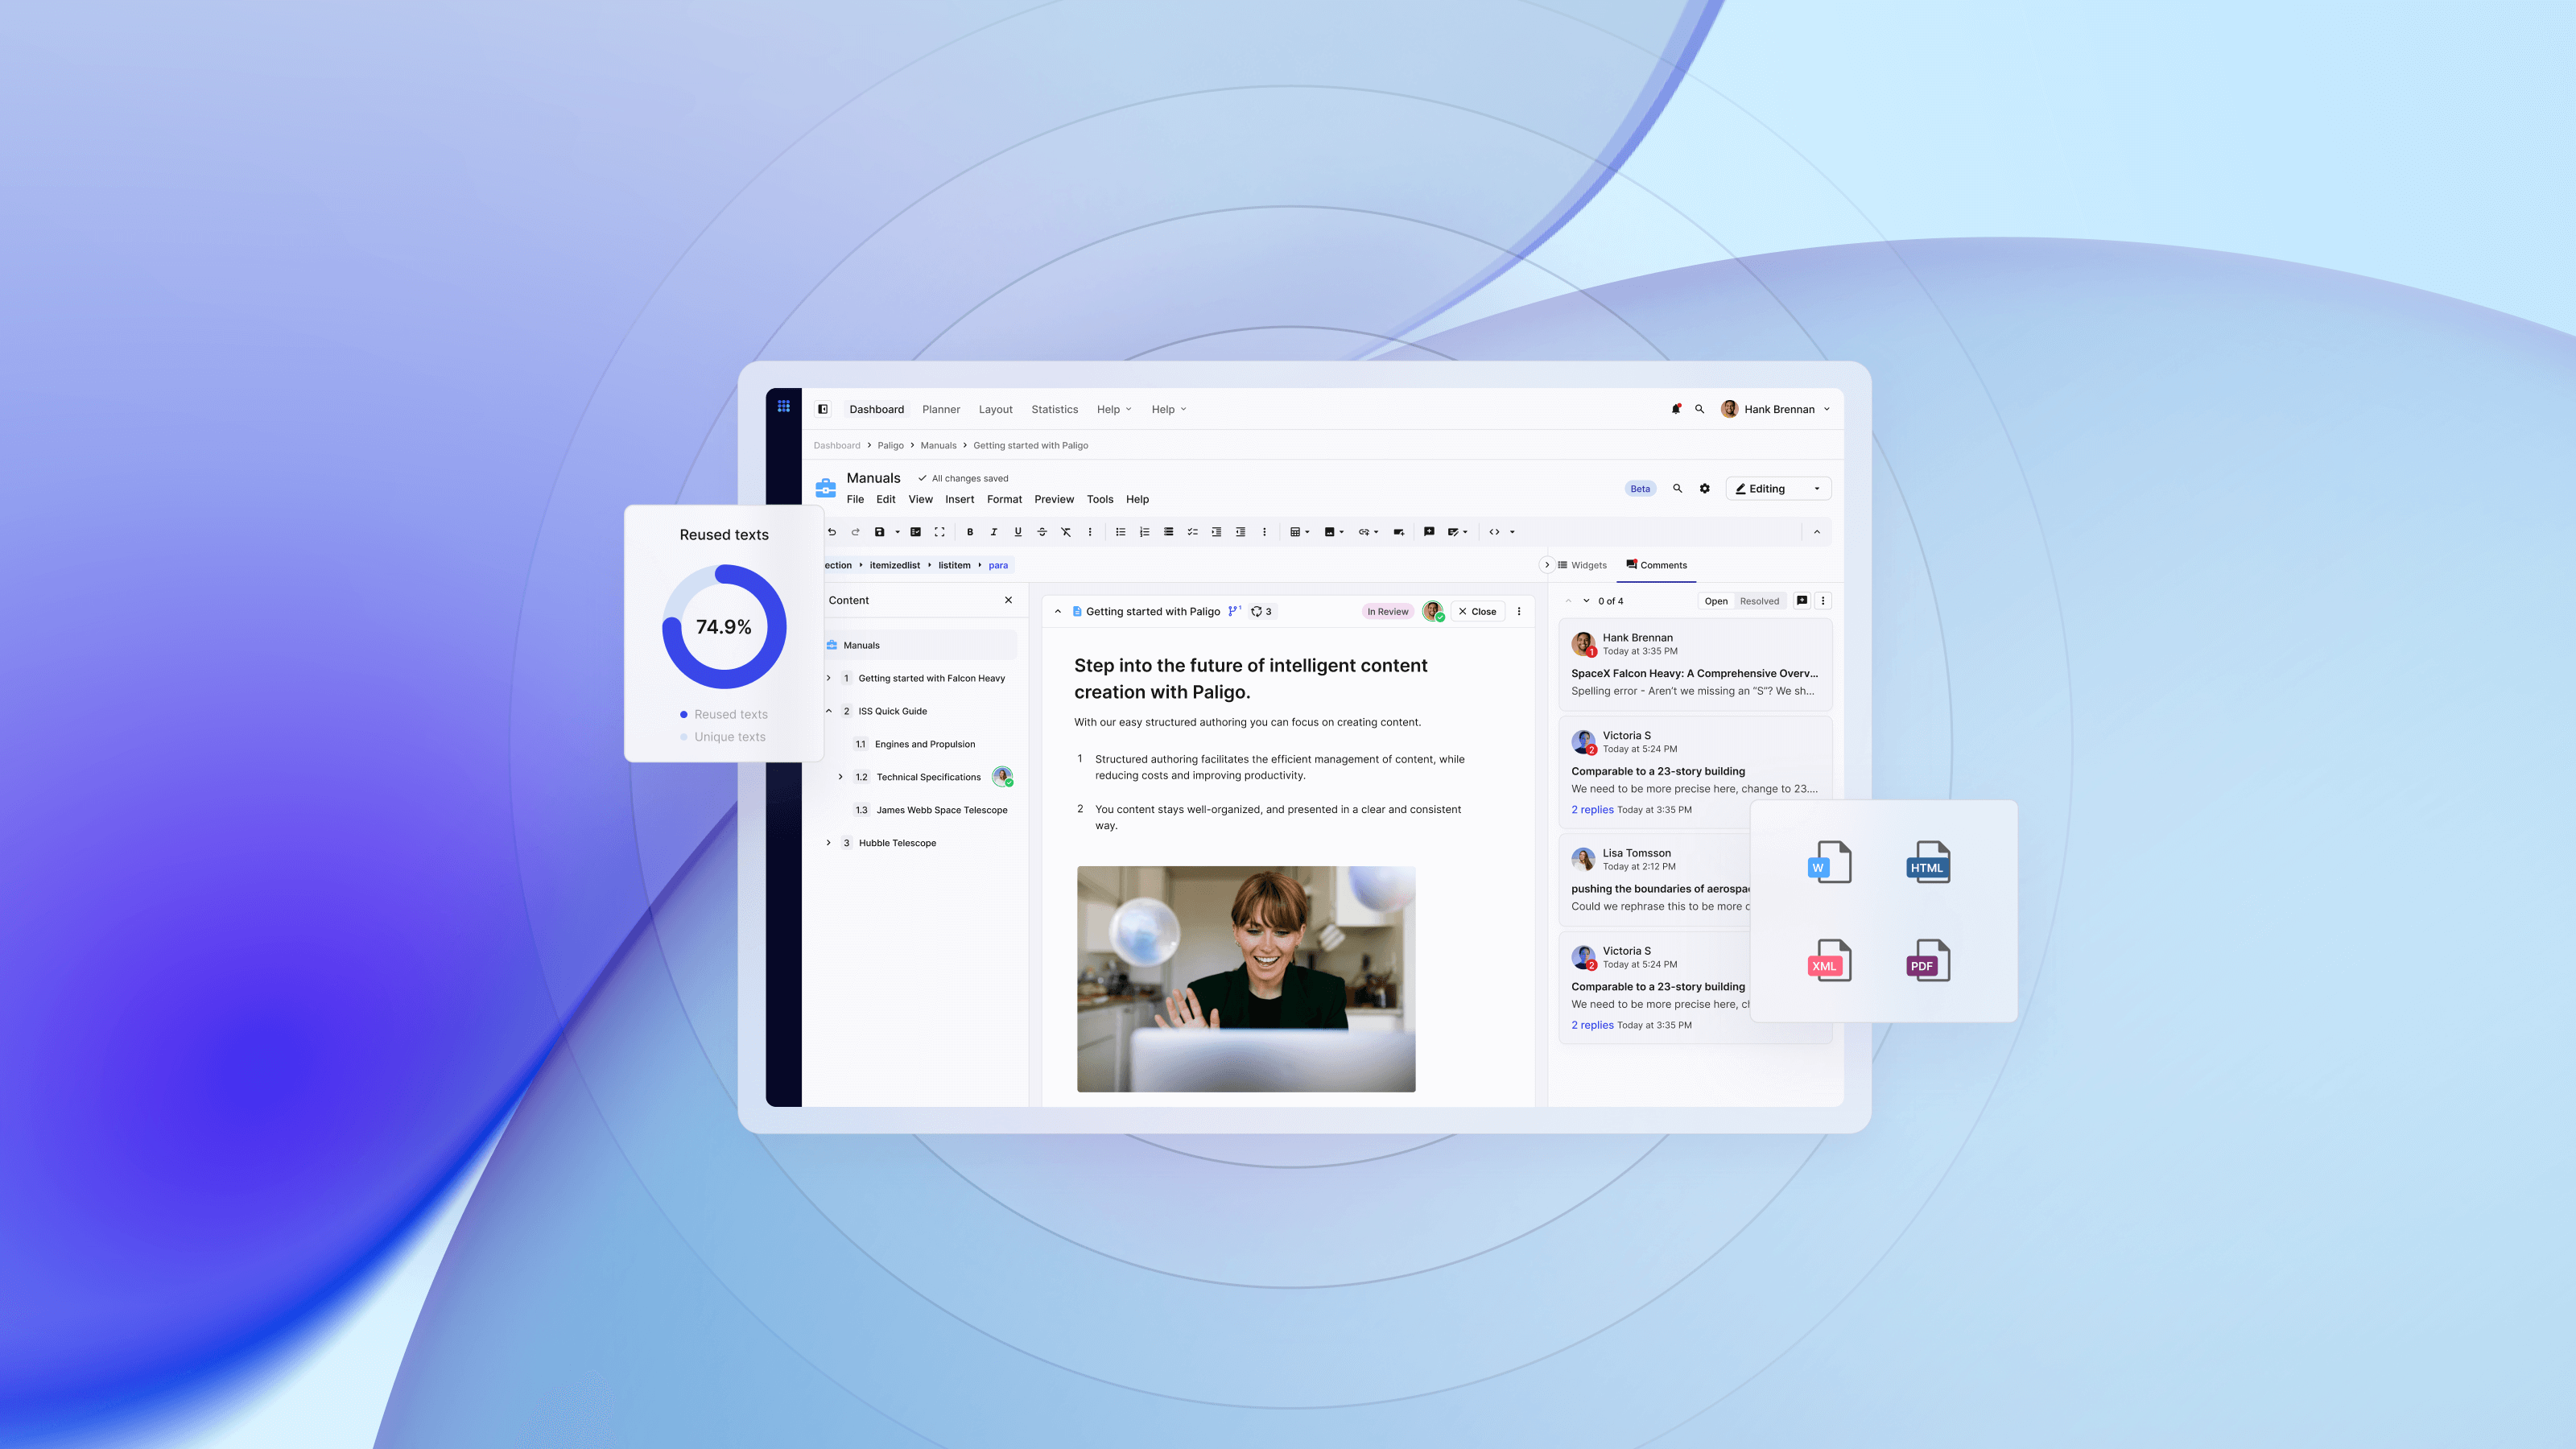Toggle the sidebar panel icon

click(823, 409)
